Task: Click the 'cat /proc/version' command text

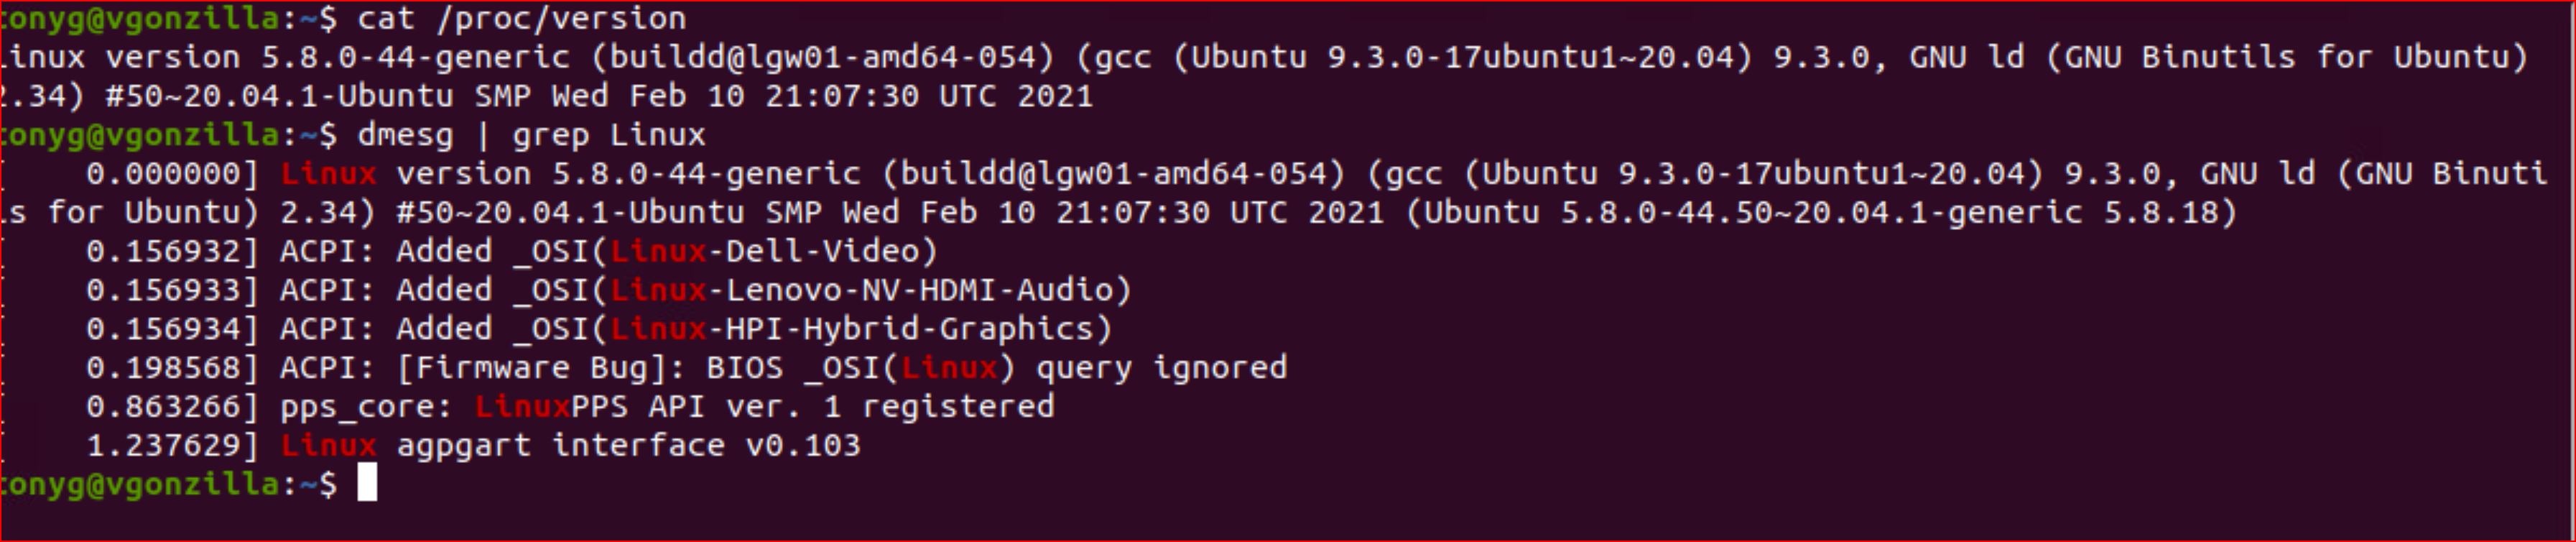Action: click(x=521, y=18)
